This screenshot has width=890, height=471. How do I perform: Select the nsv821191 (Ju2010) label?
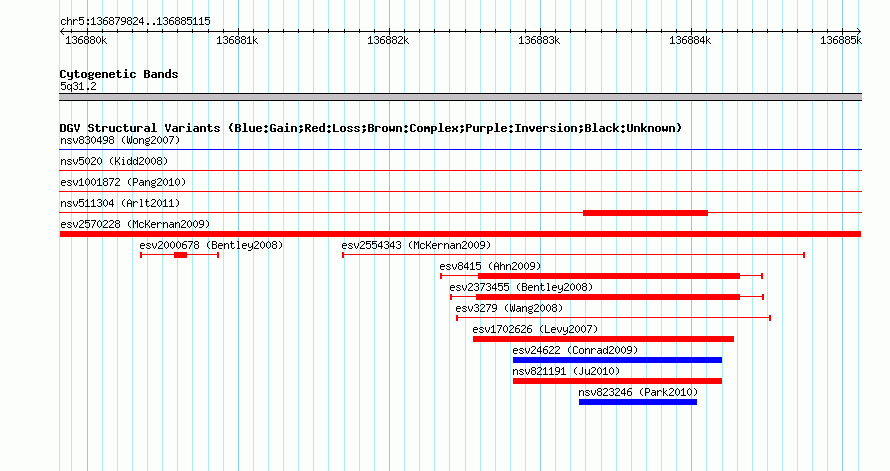tap(566, 371)
